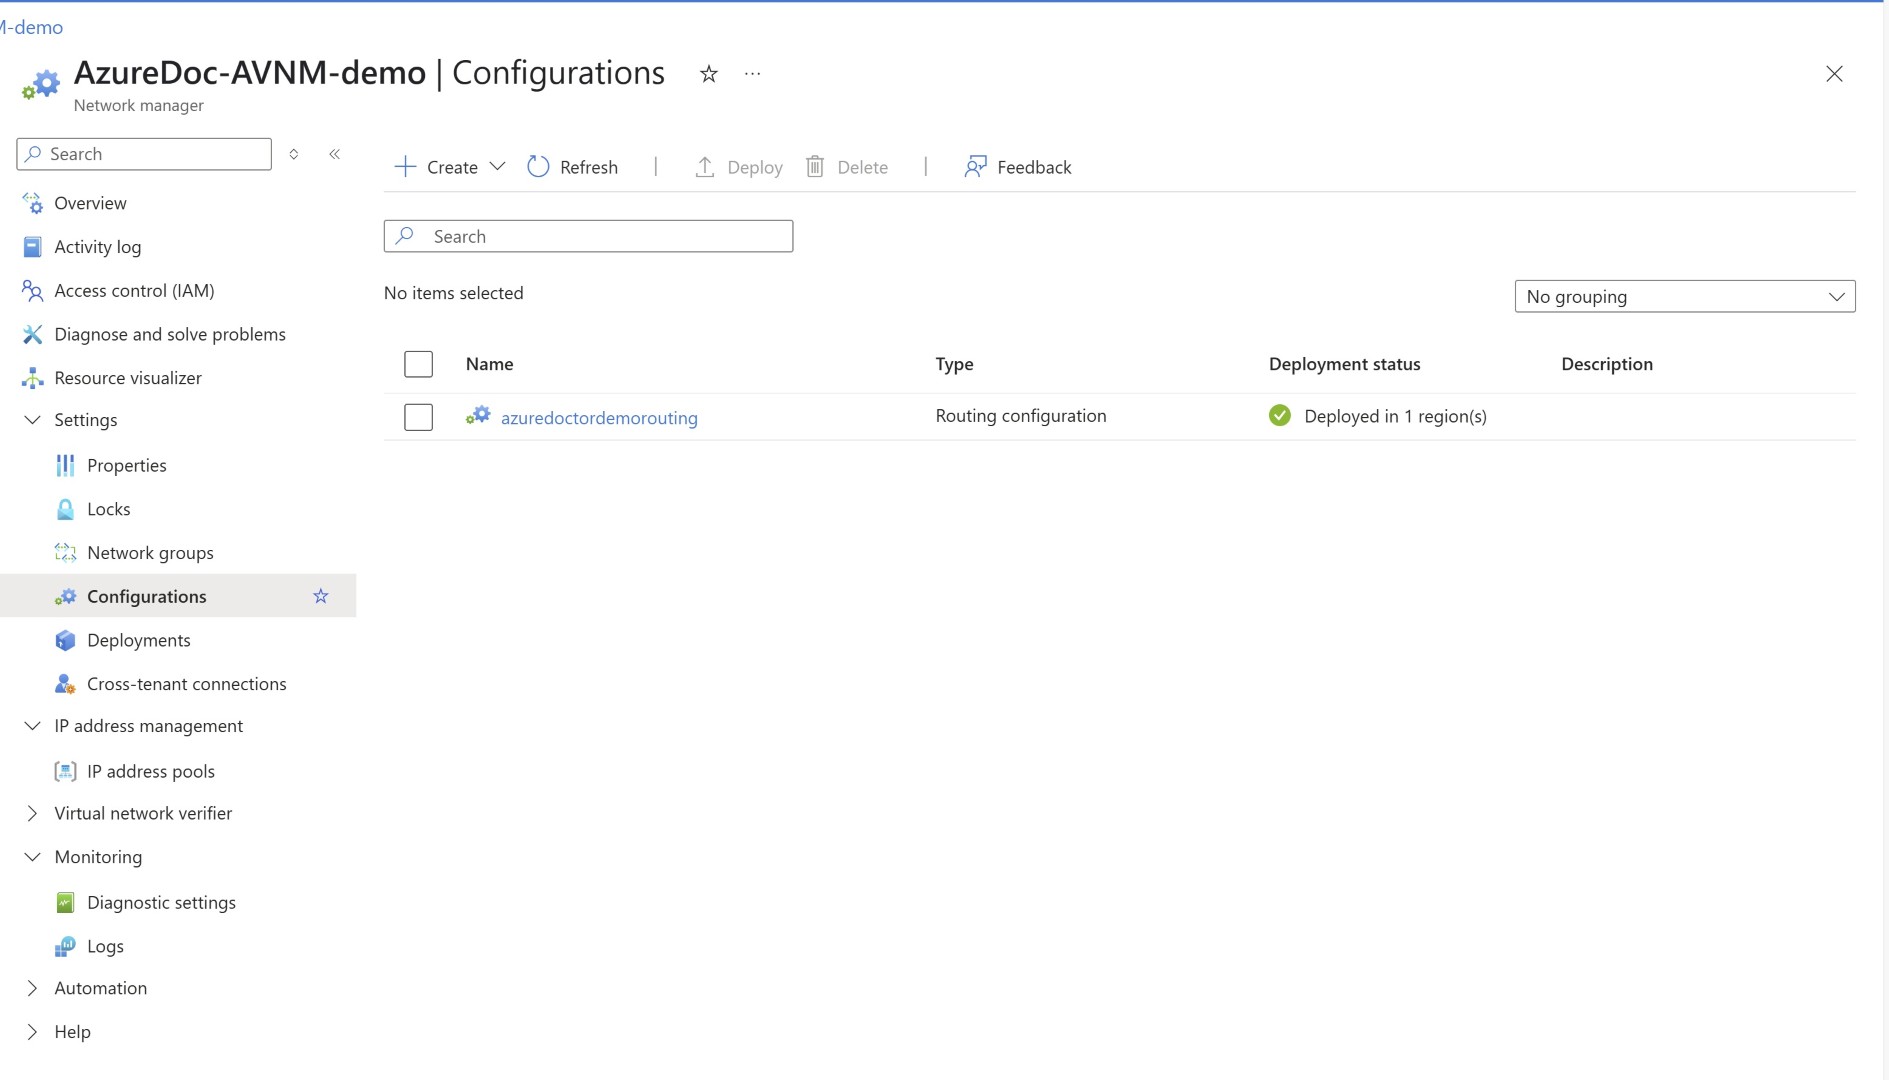This screenshot has height=1080, width=1889.
Task: Click the star on Configurations menu row
Action: pos(321,596)
